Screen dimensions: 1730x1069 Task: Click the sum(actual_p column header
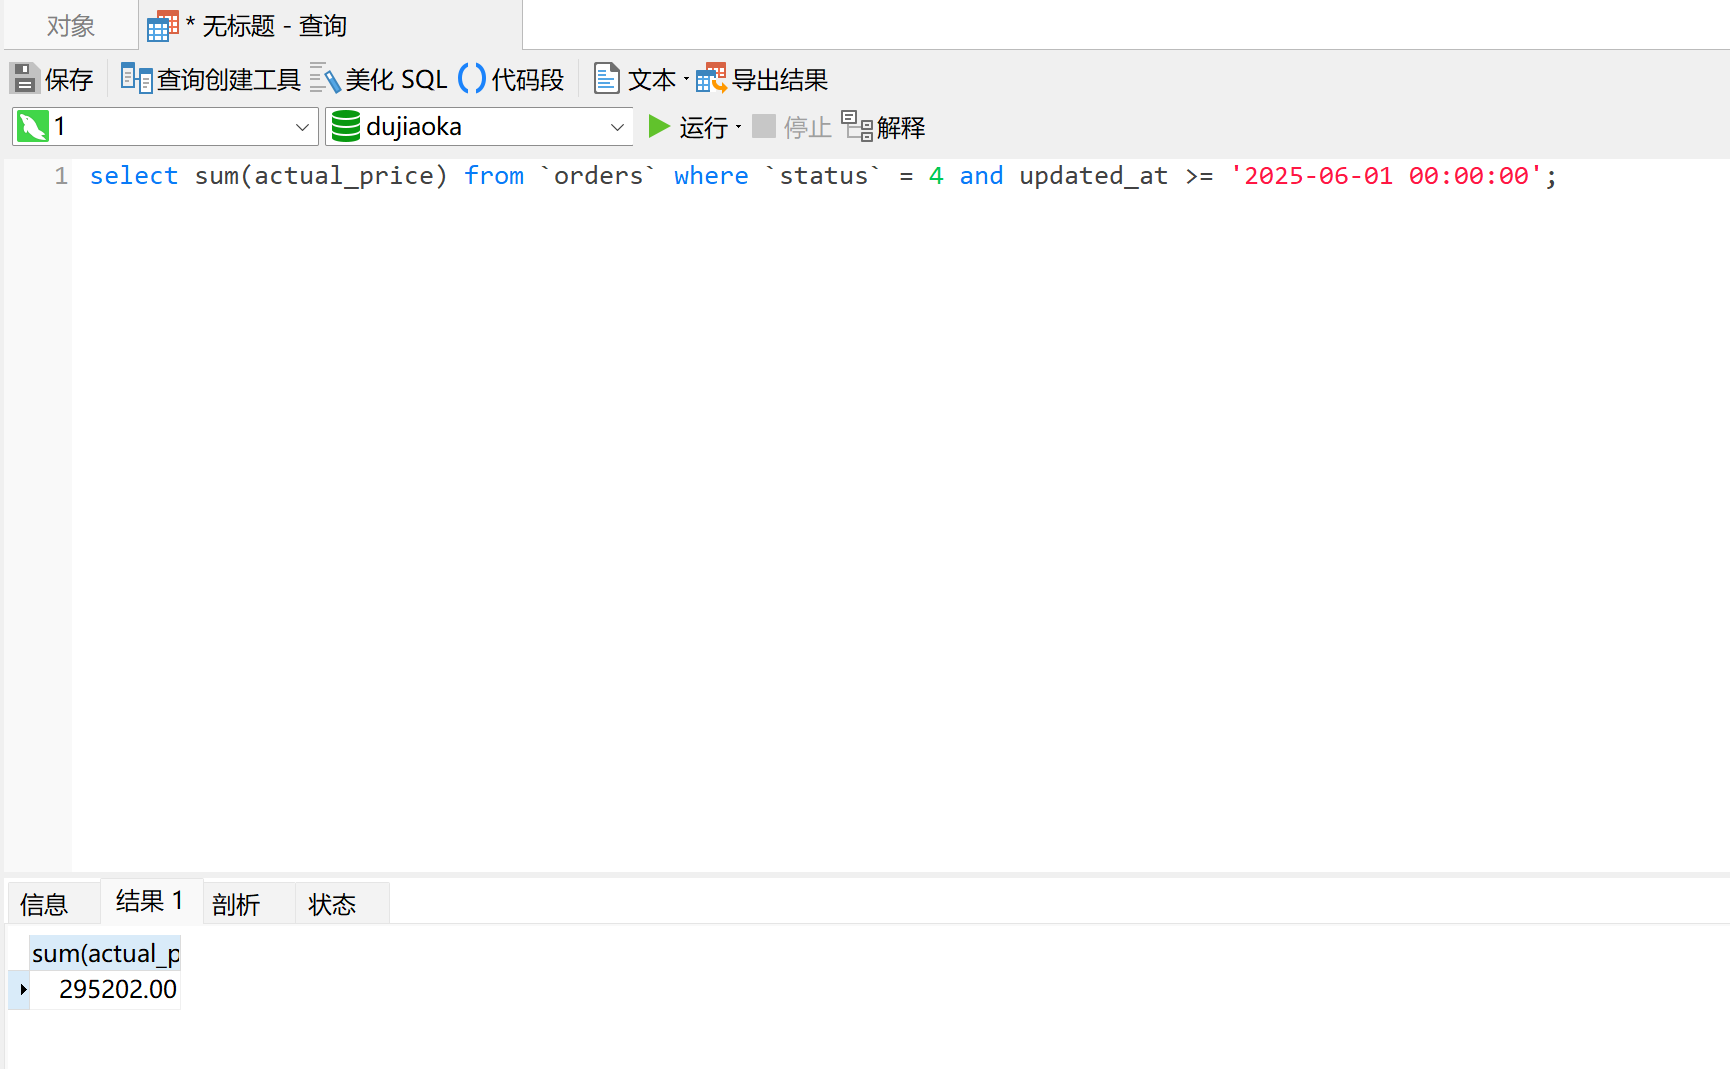tap(105, 953)
